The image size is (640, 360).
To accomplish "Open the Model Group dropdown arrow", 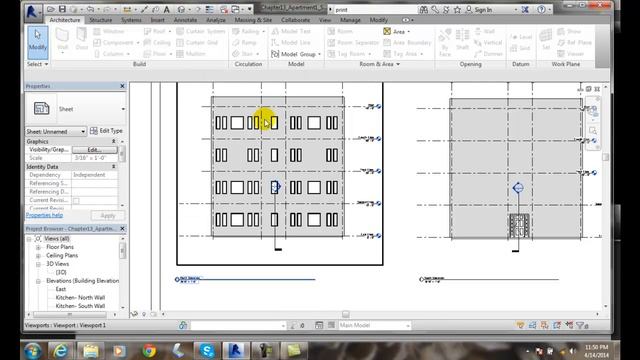I will click(319, 54).
